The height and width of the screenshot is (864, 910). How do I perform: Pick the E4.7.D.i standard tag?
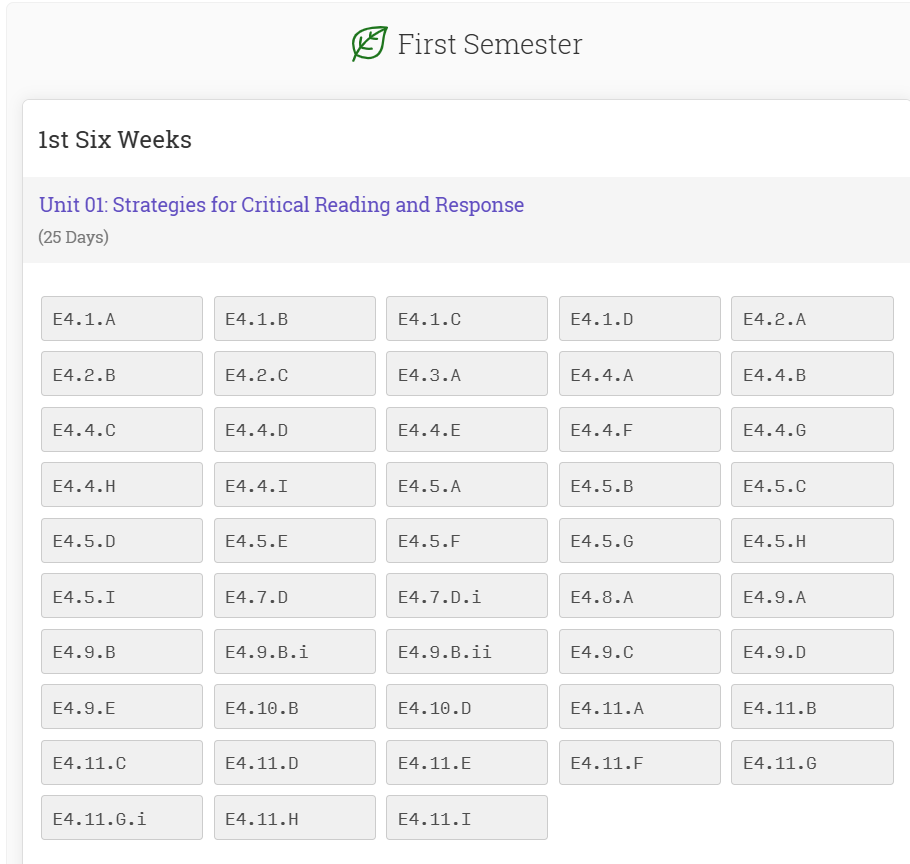467,597
